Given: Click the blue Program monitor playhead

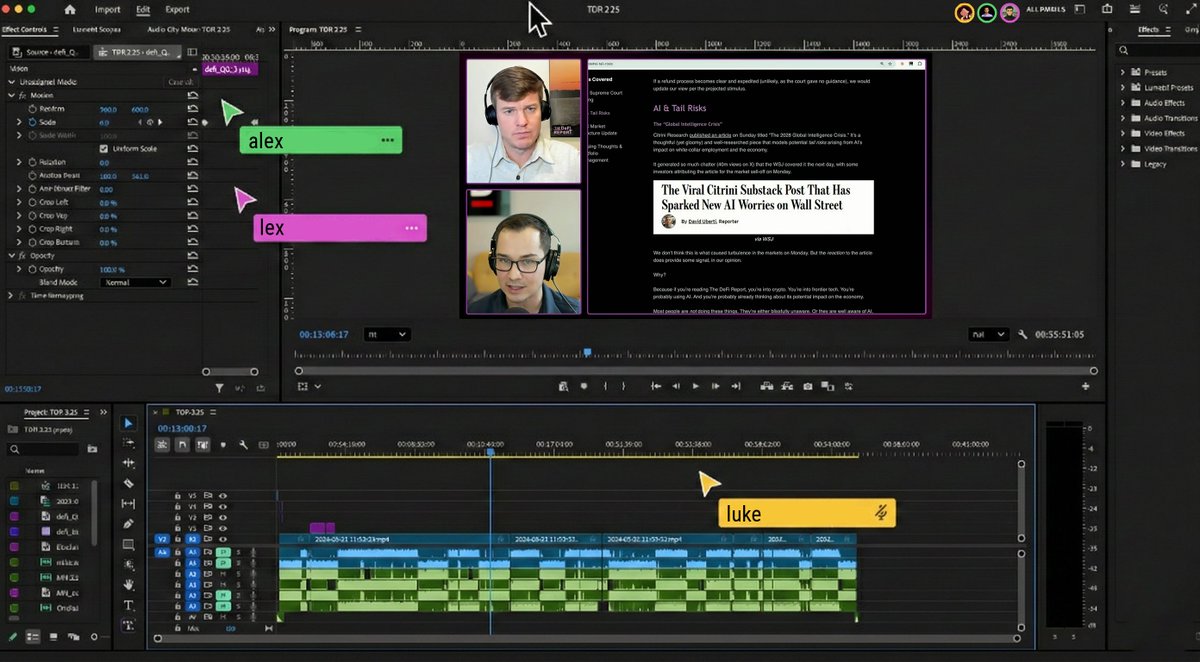Looking at the screenshot, I should [x=587, y=352].
